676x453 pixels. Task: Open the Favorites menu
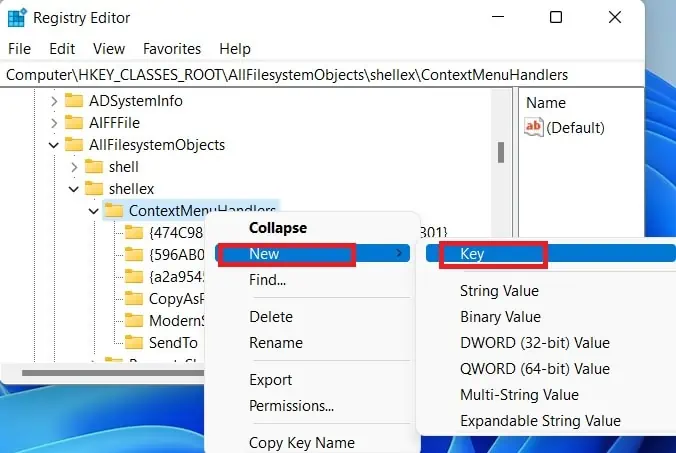(x=172, y=49)
